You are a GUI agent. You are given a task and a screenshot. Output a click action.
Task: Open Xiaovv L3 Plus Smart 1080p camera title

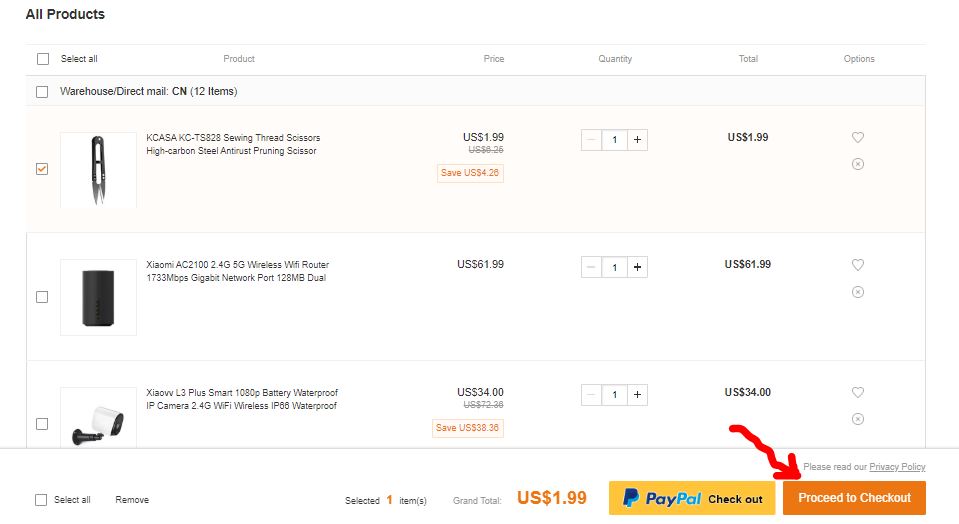(x=242, y=399)
